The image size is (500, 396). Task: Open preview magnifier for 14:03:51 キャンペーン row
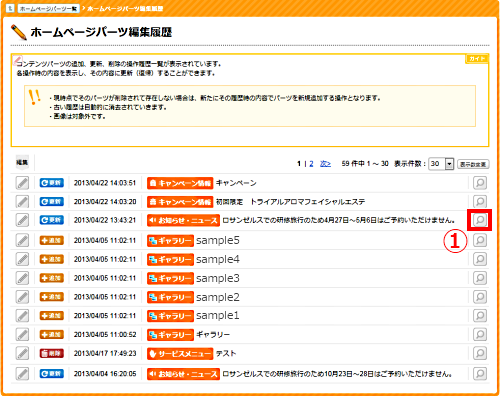tap(480, 183)
